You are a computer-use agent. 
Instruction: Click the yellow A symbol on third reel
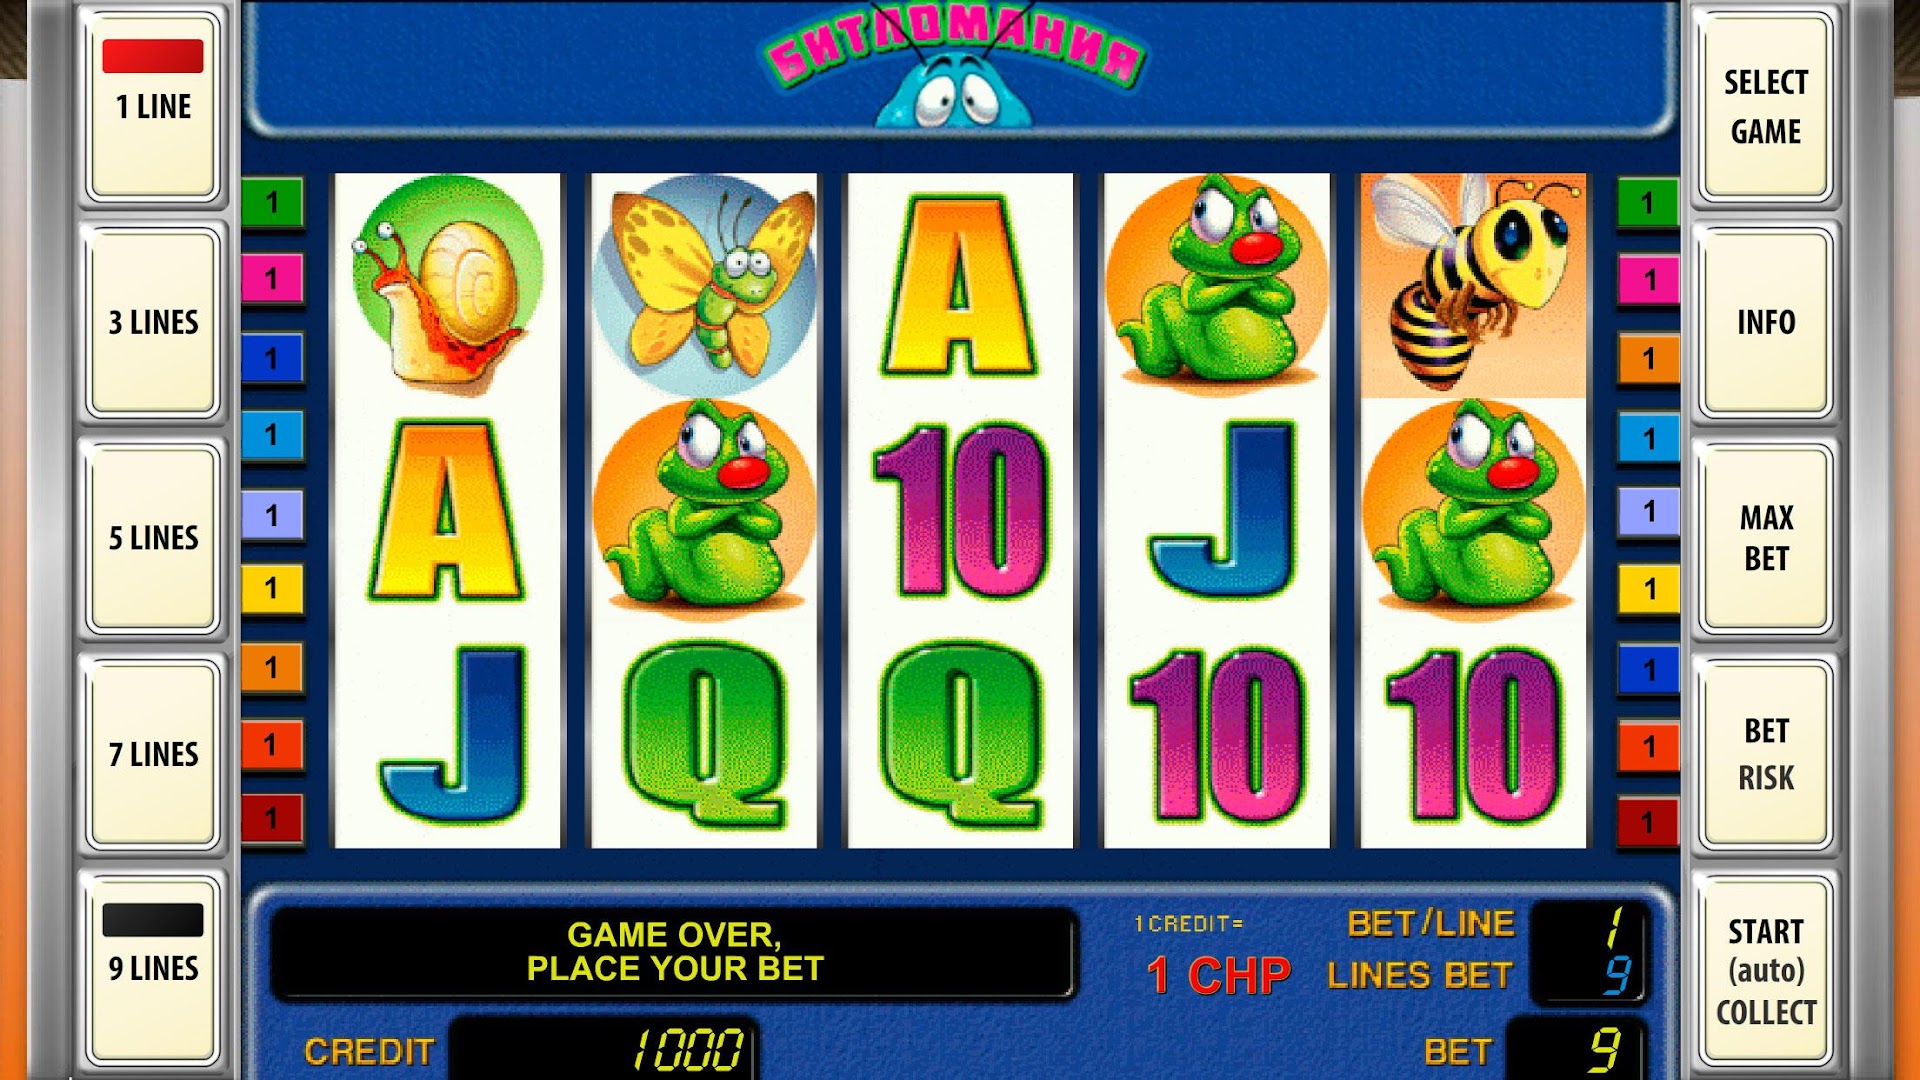[x=960, y=286]
